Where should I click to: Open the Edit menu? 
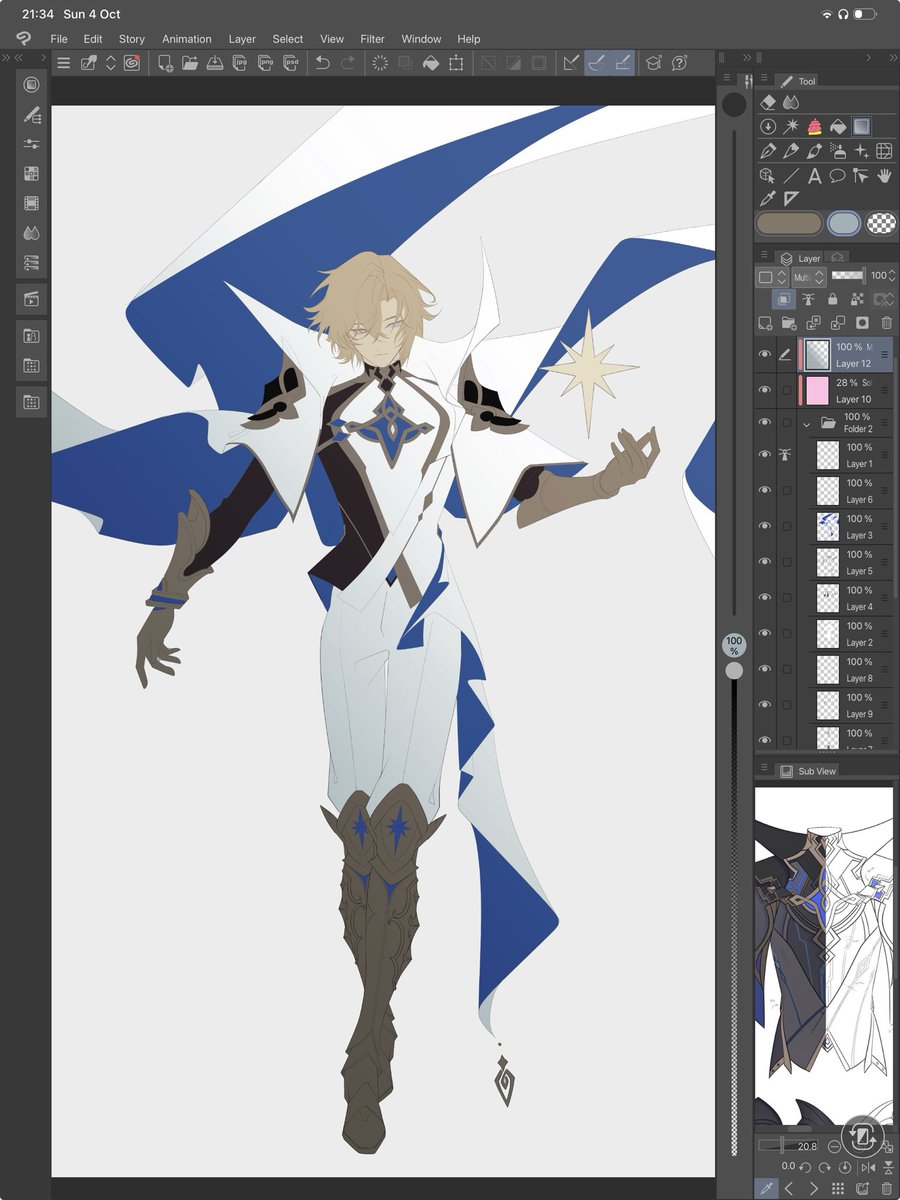click(93, 39)
